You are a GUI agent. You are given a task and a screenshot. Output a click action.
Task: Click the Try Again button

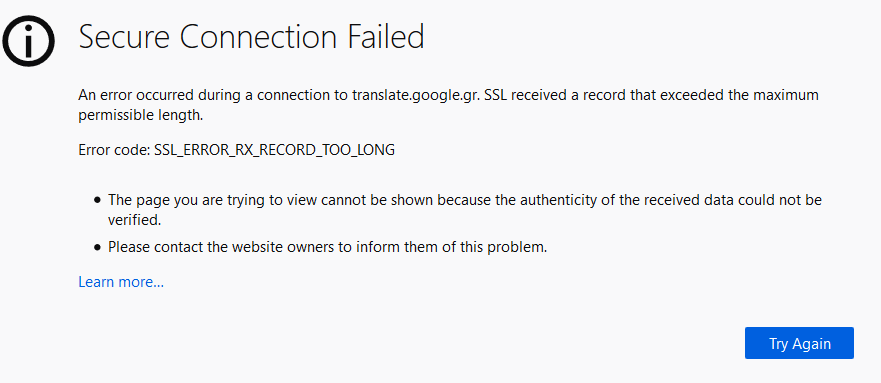(x=799, y=343)
